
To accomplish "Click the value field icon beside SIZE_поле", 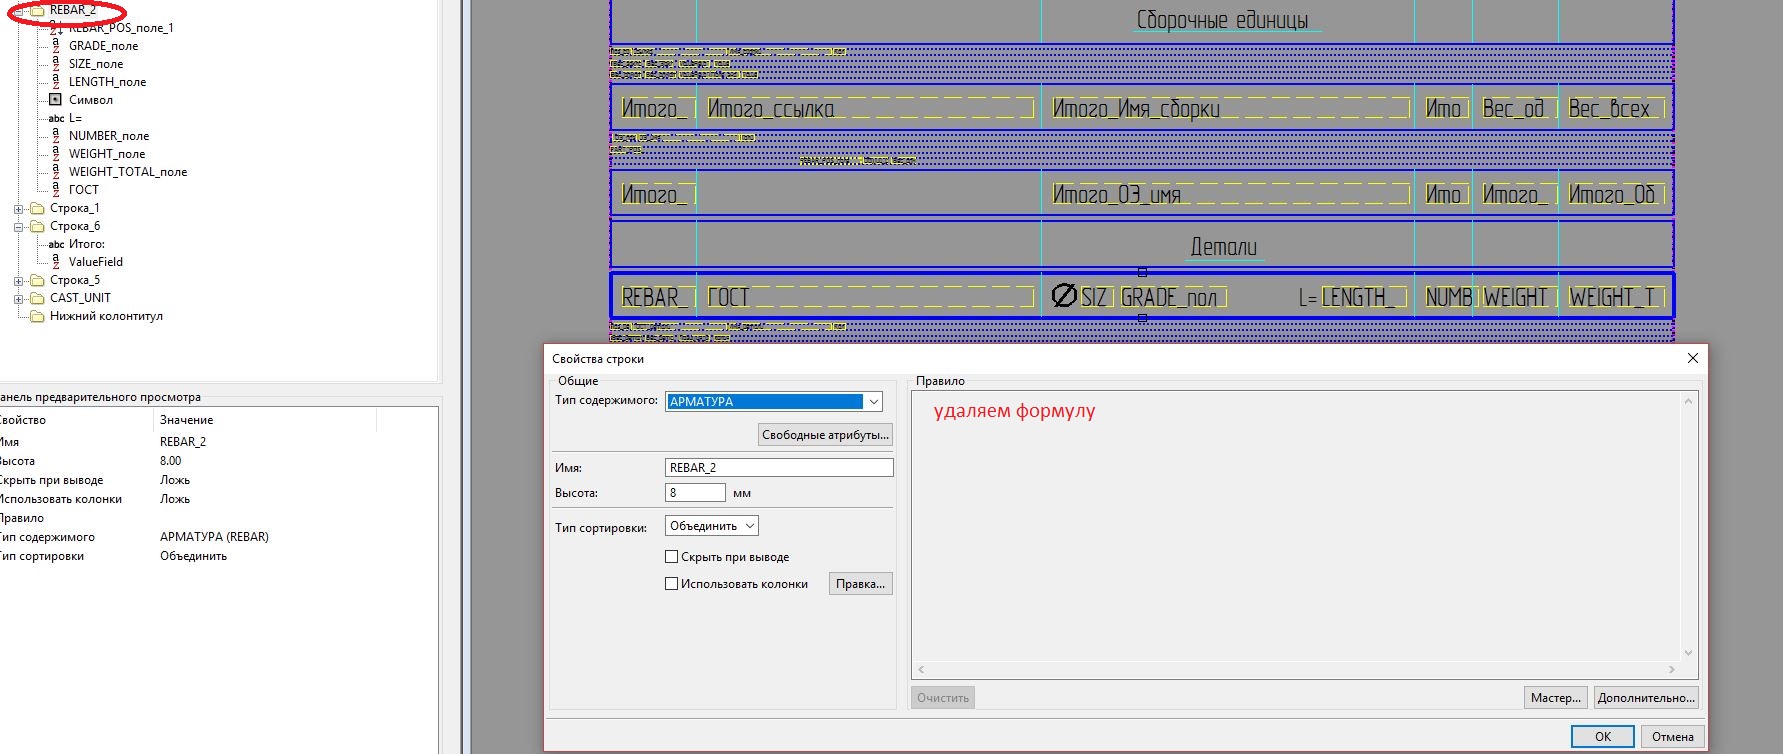I will pyautogui.click(x=56, y=63).
